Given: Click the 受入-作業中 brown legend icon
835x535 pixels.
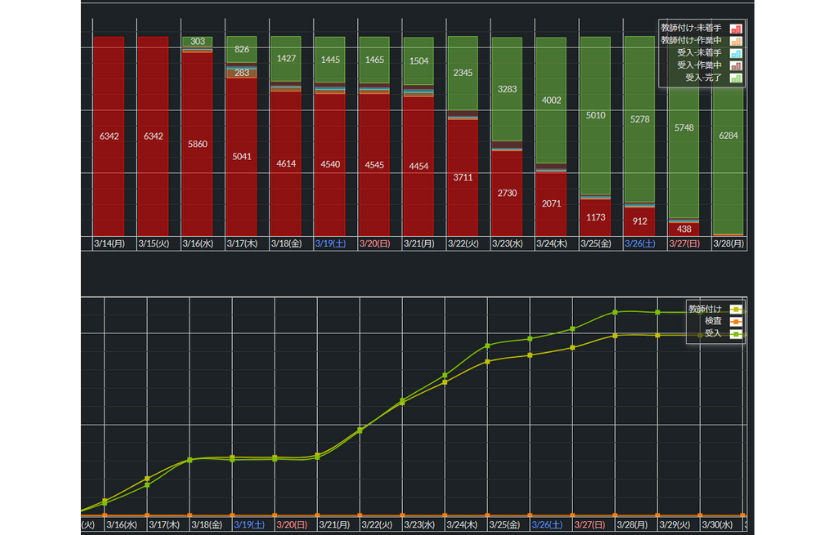Looking at the screenshot, I should (736, 65).
